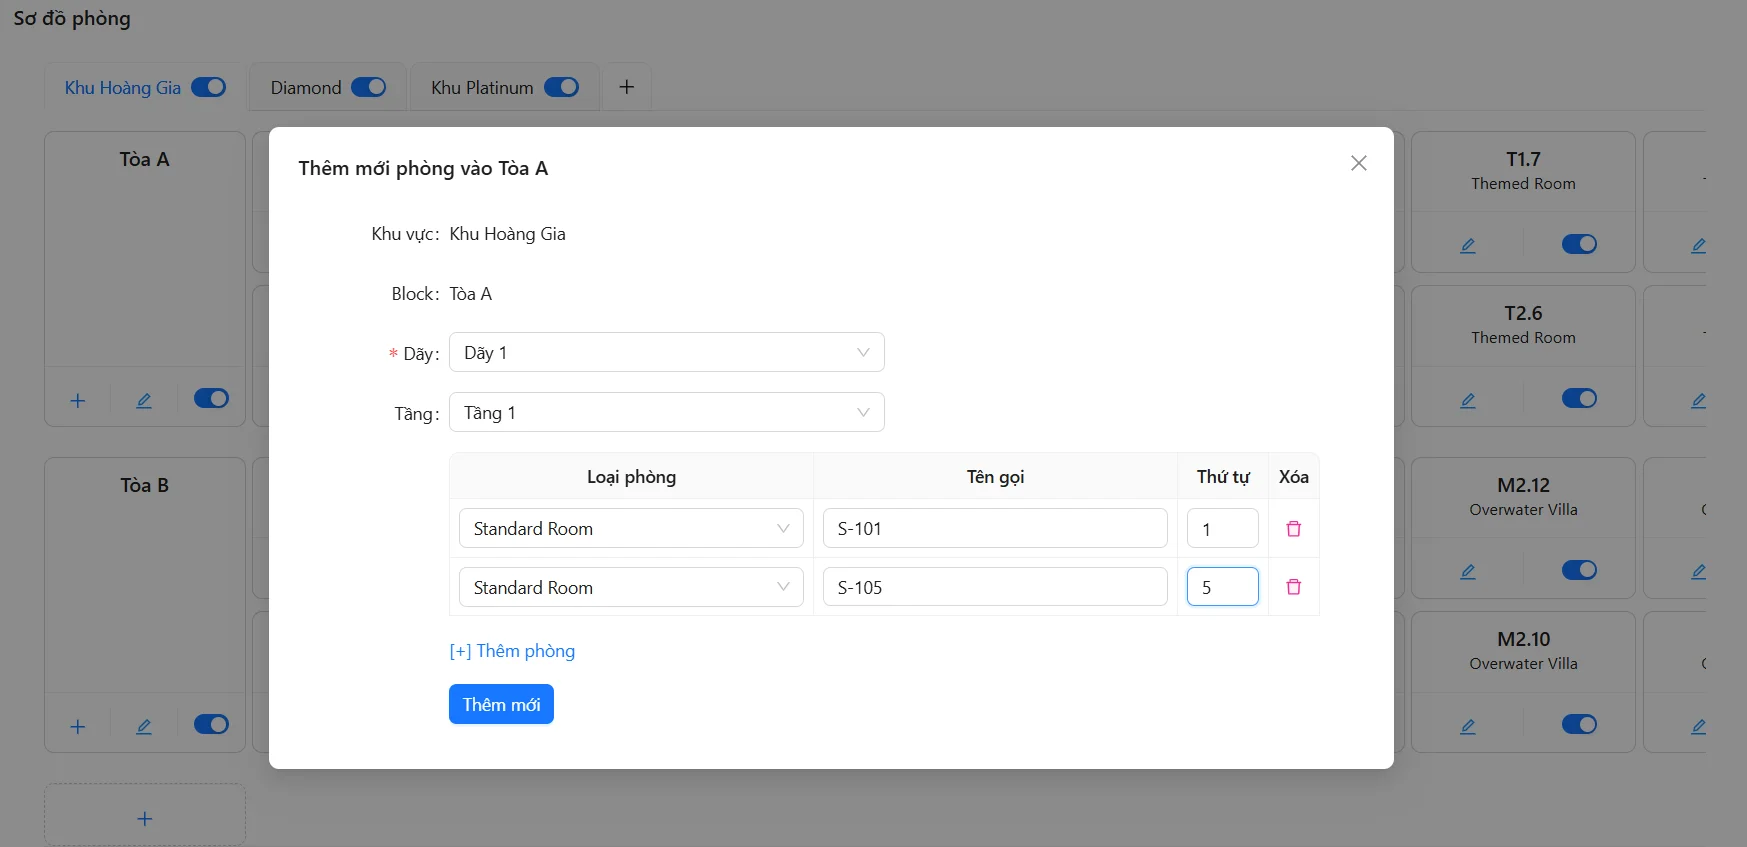Image resolution: width=1747 pixels, height=847 pixels.
Task: Edit the M2.12 Overwater Villa room
Action: 1467,571
